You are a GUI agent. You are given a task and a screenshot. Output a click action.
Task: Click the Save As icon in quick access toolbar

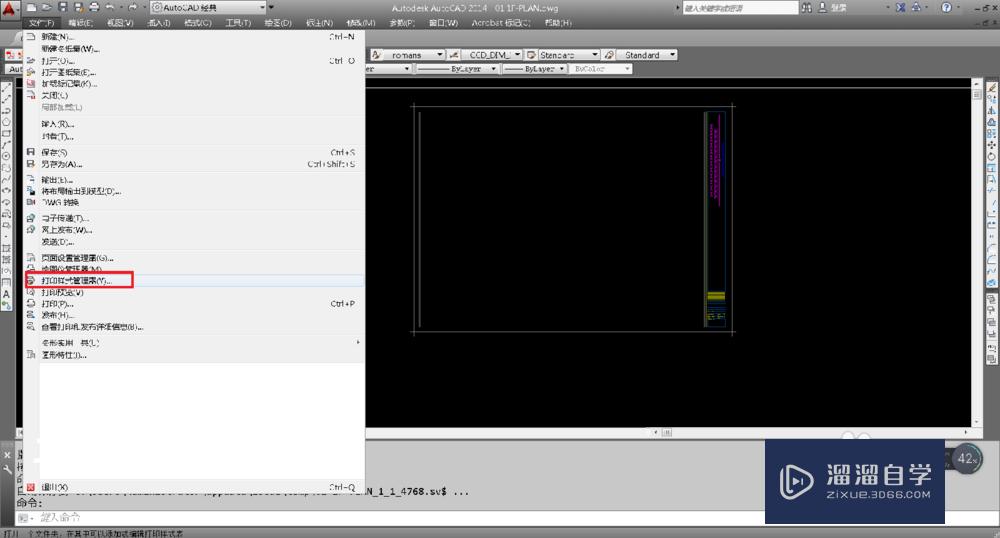(x=78, y=8)
